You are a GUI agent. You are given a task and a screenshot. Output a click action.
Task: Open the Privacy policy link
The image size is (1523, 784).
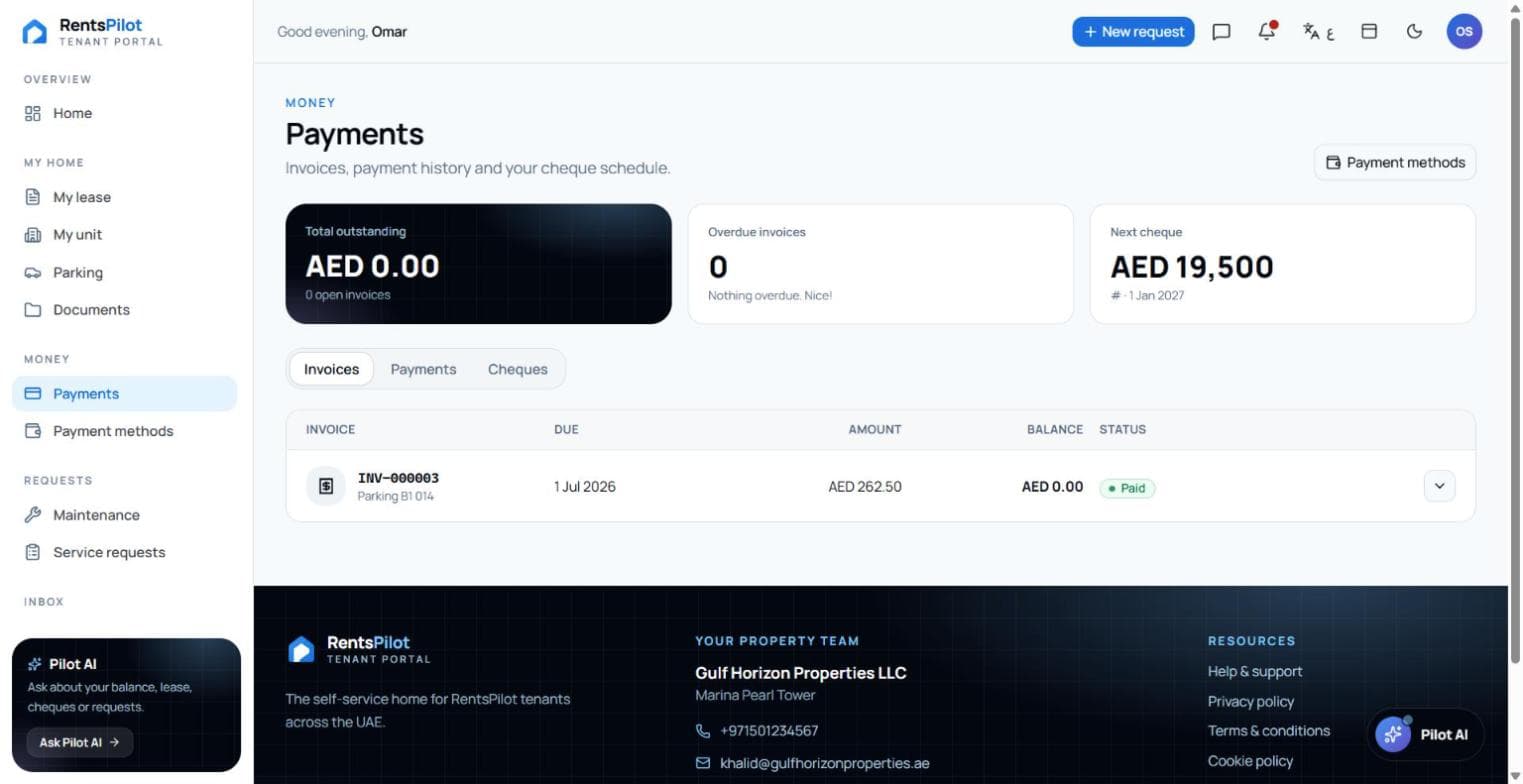pyautogui.click(x=1250, y=701)
